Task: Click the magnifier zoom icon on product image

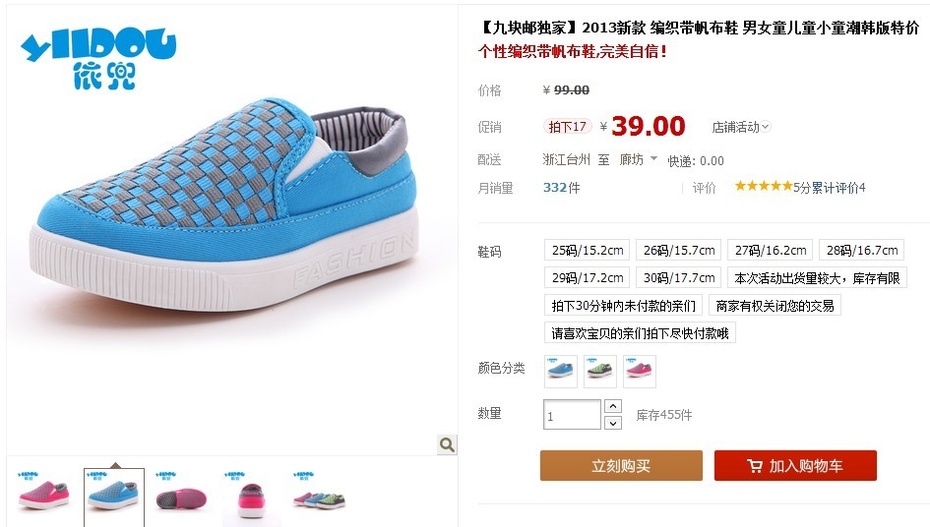Action: click(447, 444)
